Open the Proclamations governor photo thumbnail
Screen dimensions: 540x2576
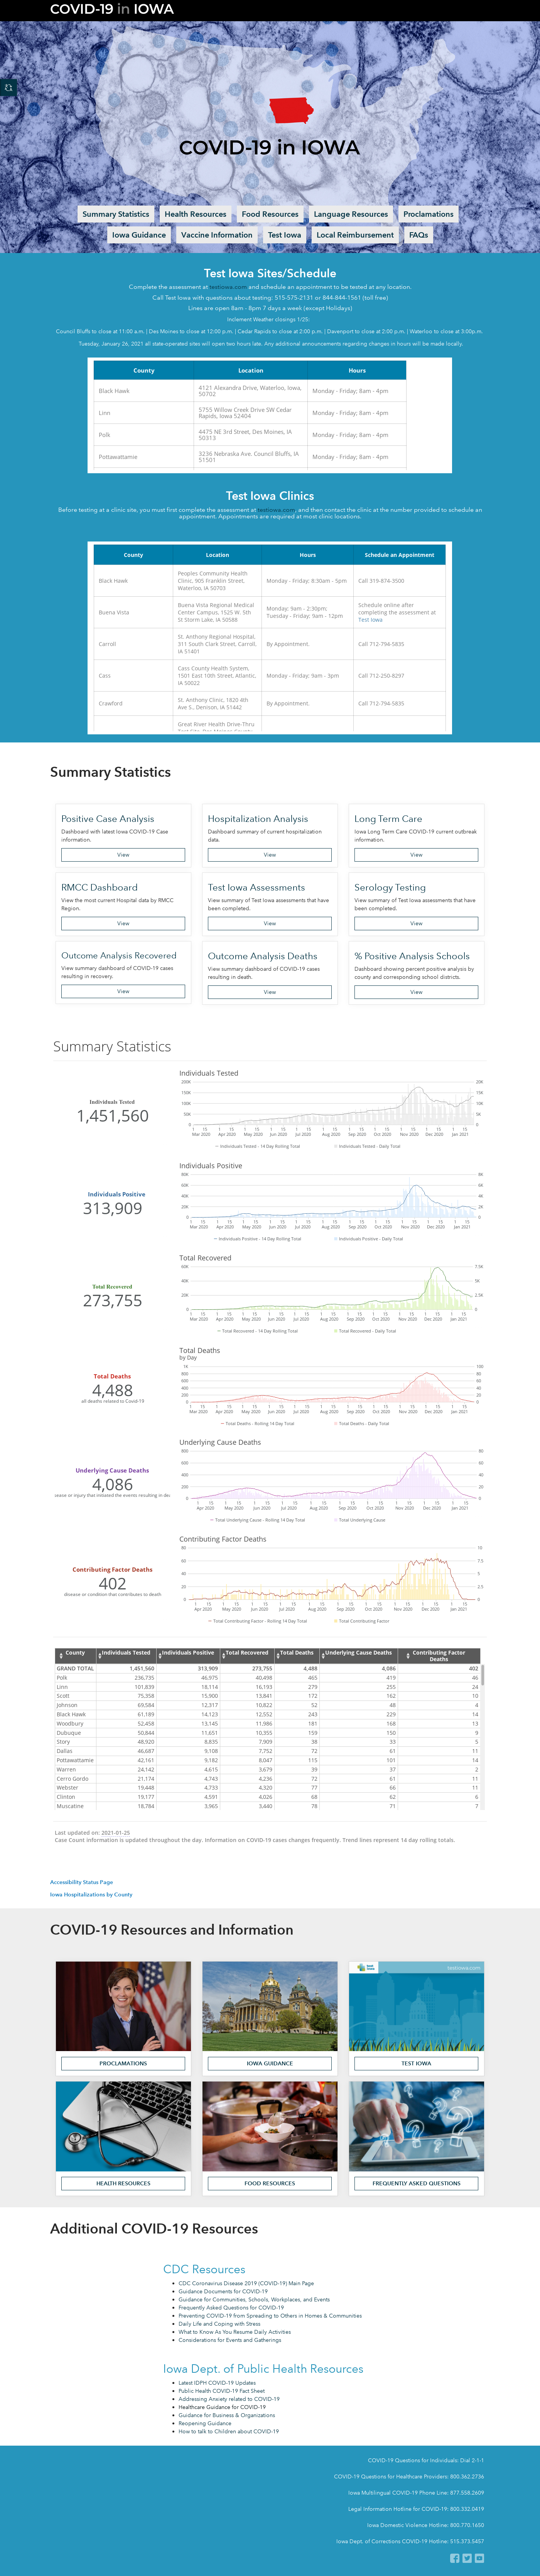[x=123, y=2006]
